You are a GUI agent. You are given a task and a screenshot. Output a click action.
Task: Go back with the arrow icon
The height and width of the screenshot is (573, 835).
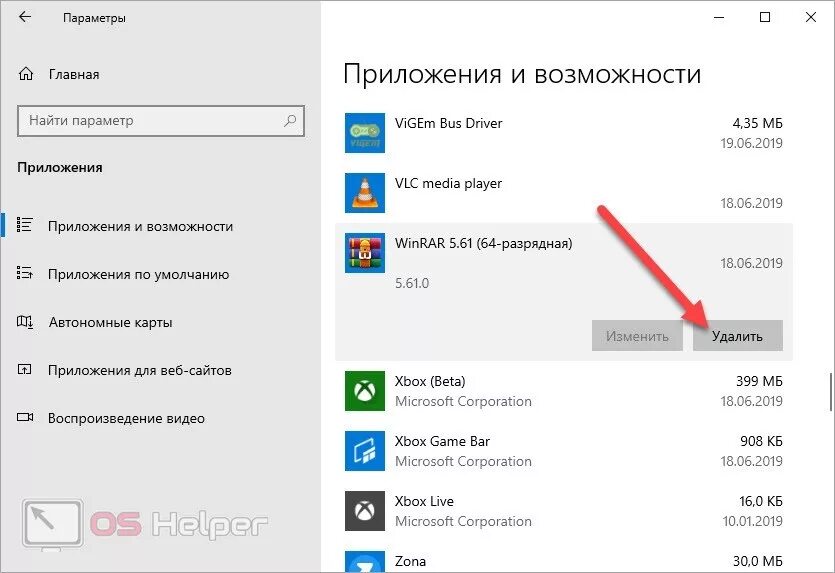pos(25,17)
